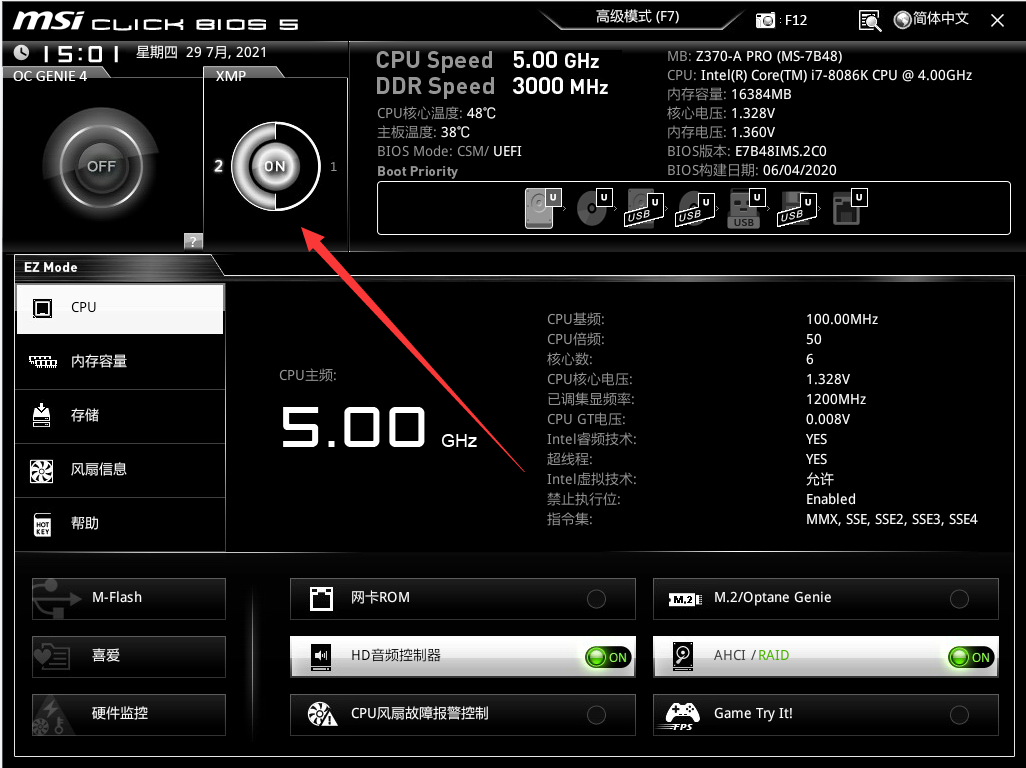
Task: Enable M.2/Optane Genie radio button
Action: 959,599
